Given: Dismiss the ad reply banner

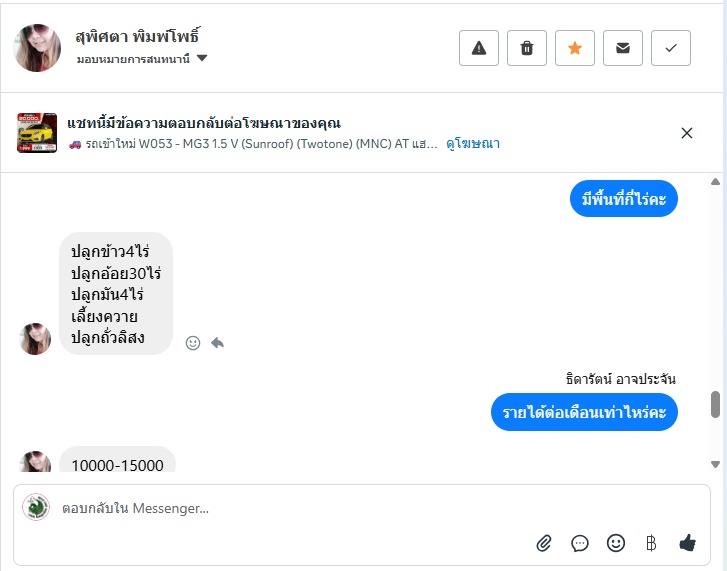Looking at the screenshot, I should click(x=687, y=133).
